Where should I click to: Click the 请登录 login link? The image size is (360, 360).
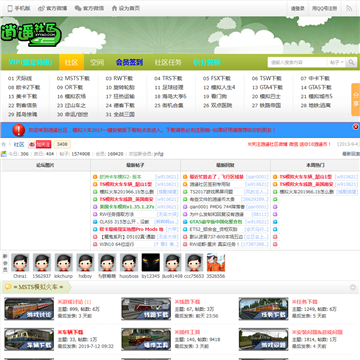pyautogui.click(x=298, y=8)
